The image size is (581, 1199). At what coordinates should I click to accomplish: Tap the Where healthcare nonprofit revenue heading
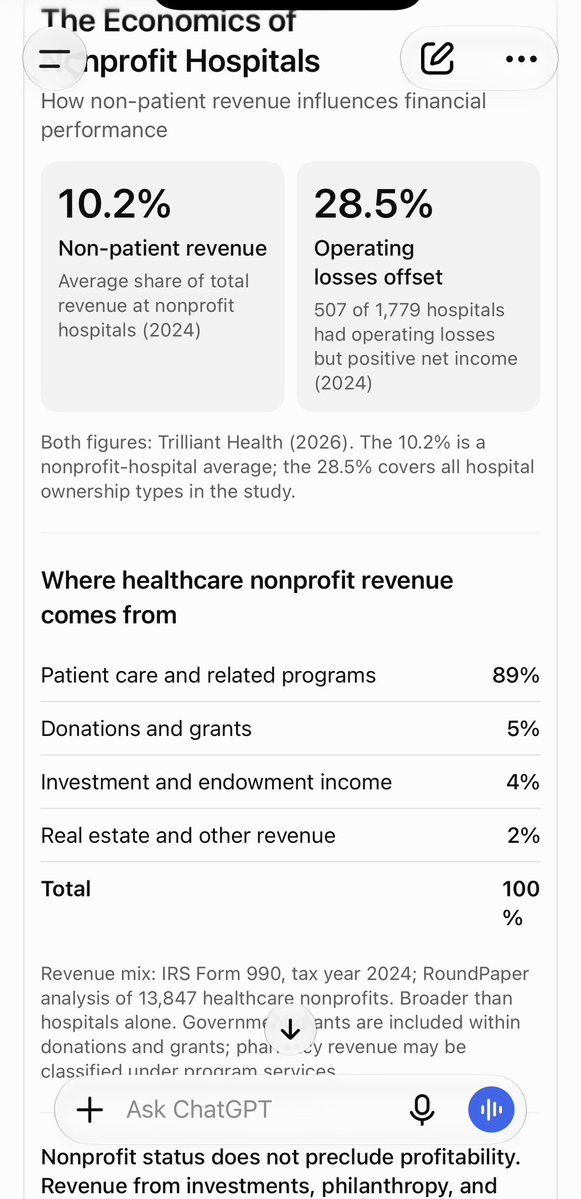coord(247,597)
